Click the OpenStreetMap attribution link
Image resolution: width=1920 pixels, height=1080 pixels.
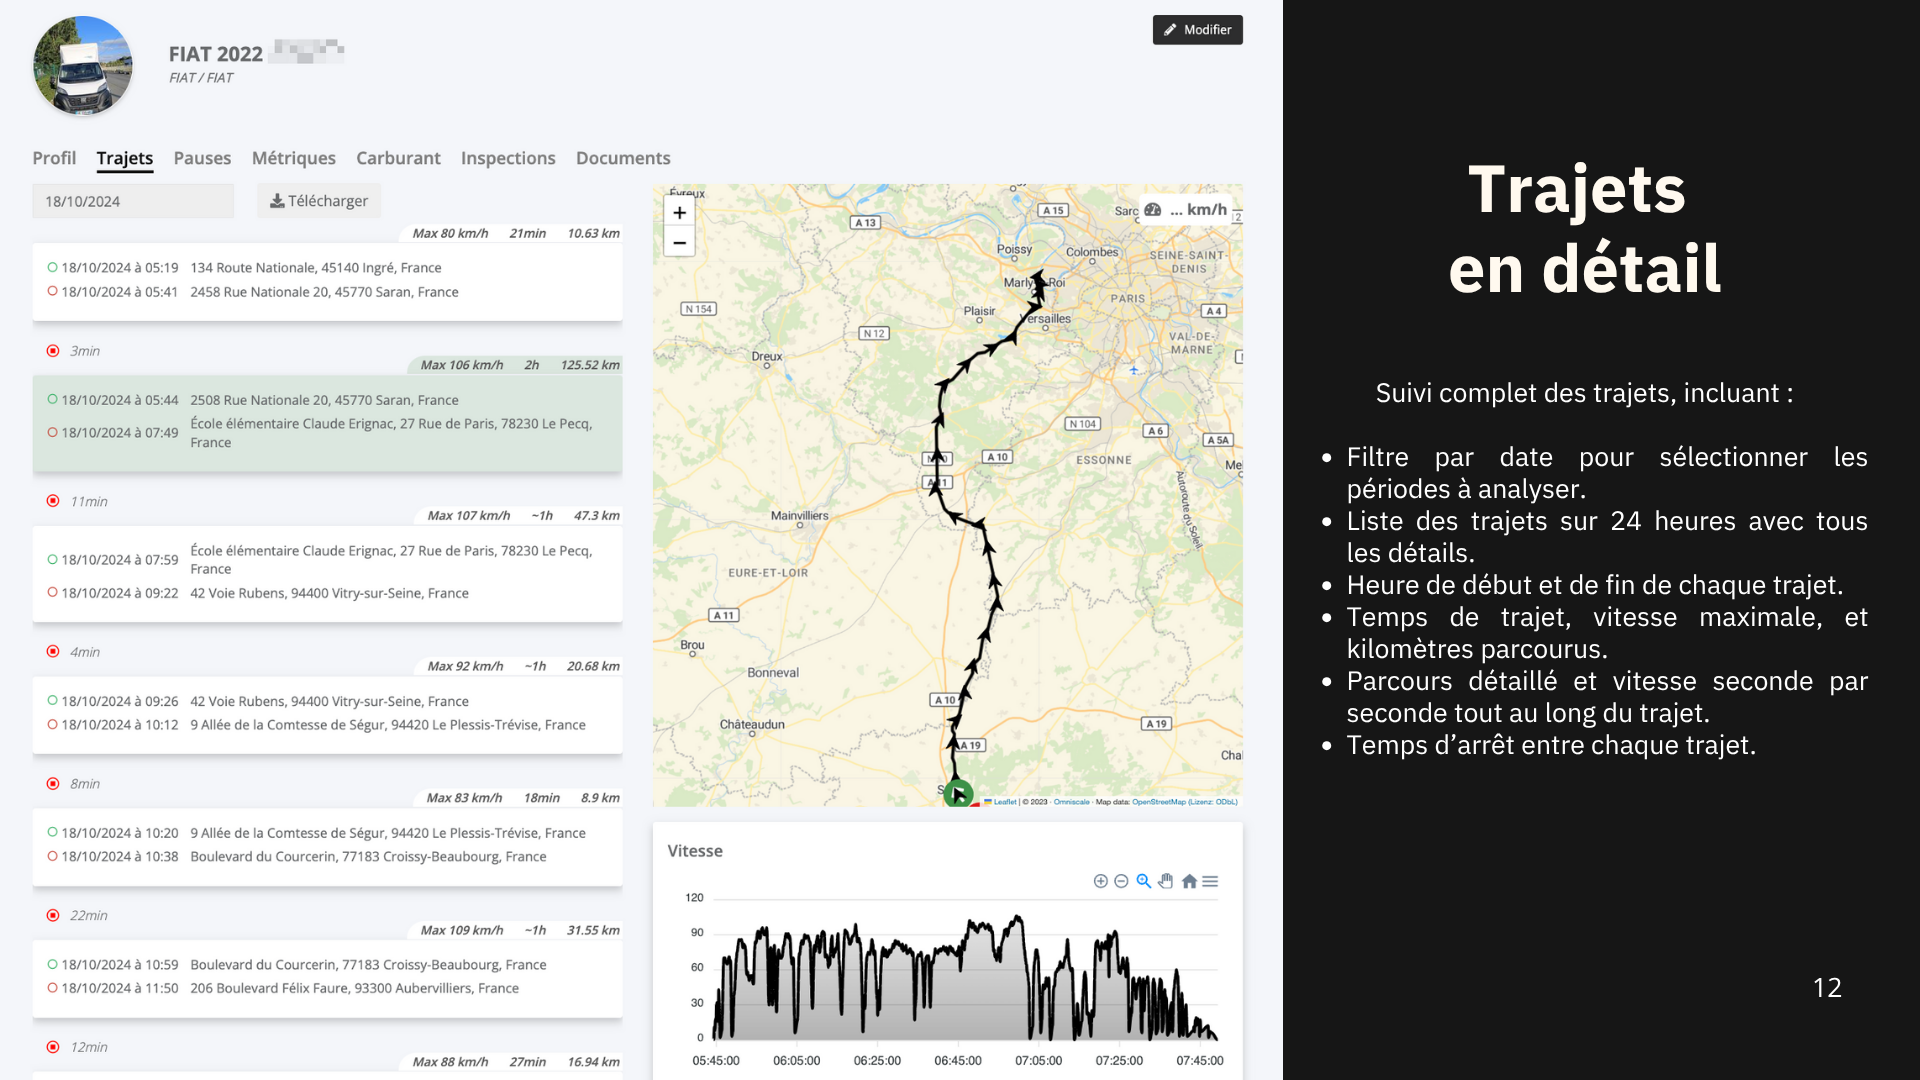pos(1158,802)
